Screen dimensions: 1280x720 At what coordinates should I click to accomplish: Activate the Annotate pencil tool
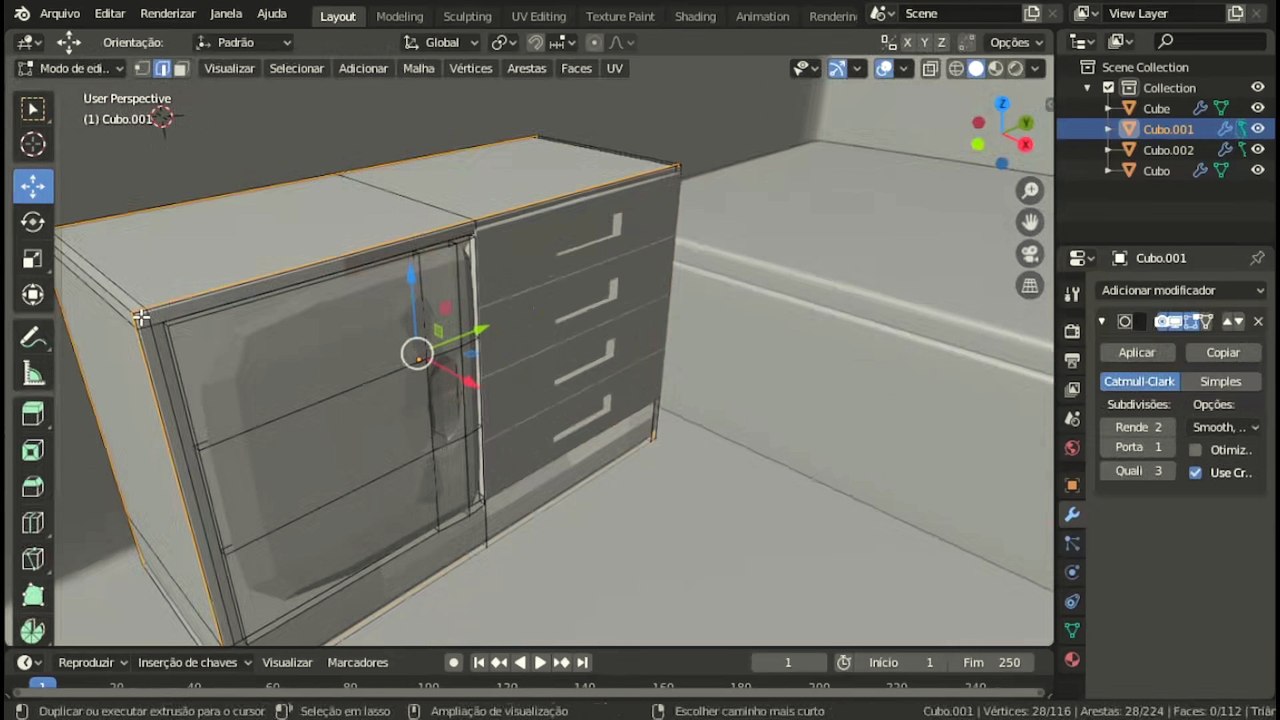[33, 338]
